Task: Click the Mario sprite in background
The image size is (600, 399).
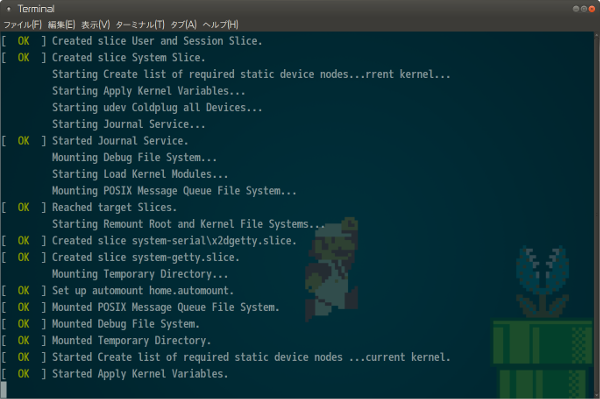Action: 331,269
